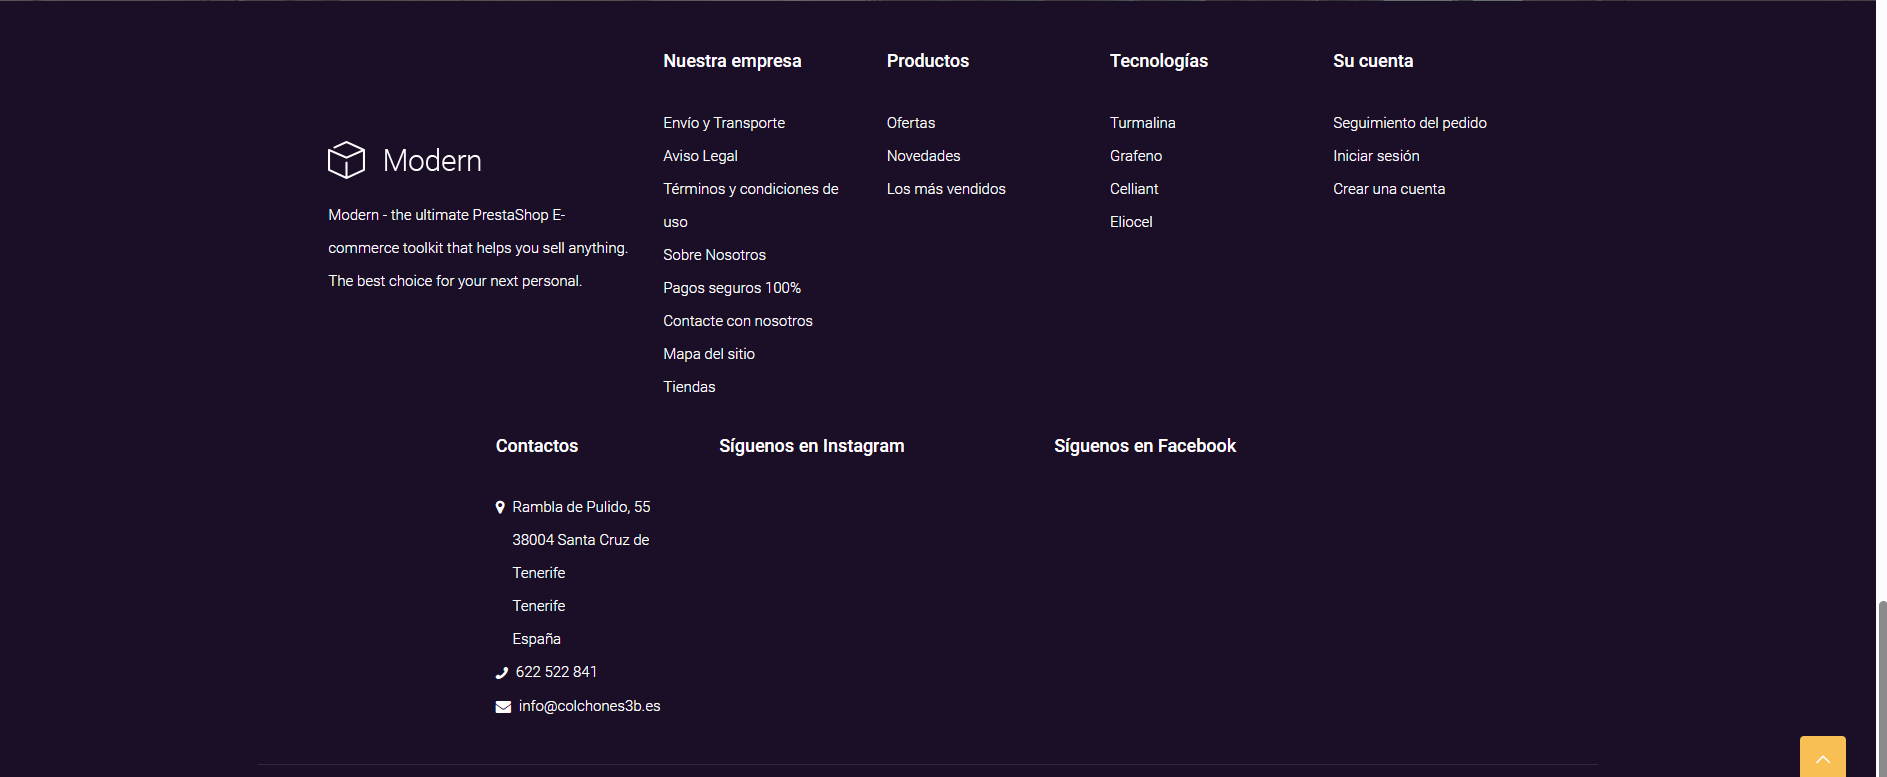This screenshot has width=1887, height=777.
Task: Click Iniciar sesión link
Action: pos(1375,156)
